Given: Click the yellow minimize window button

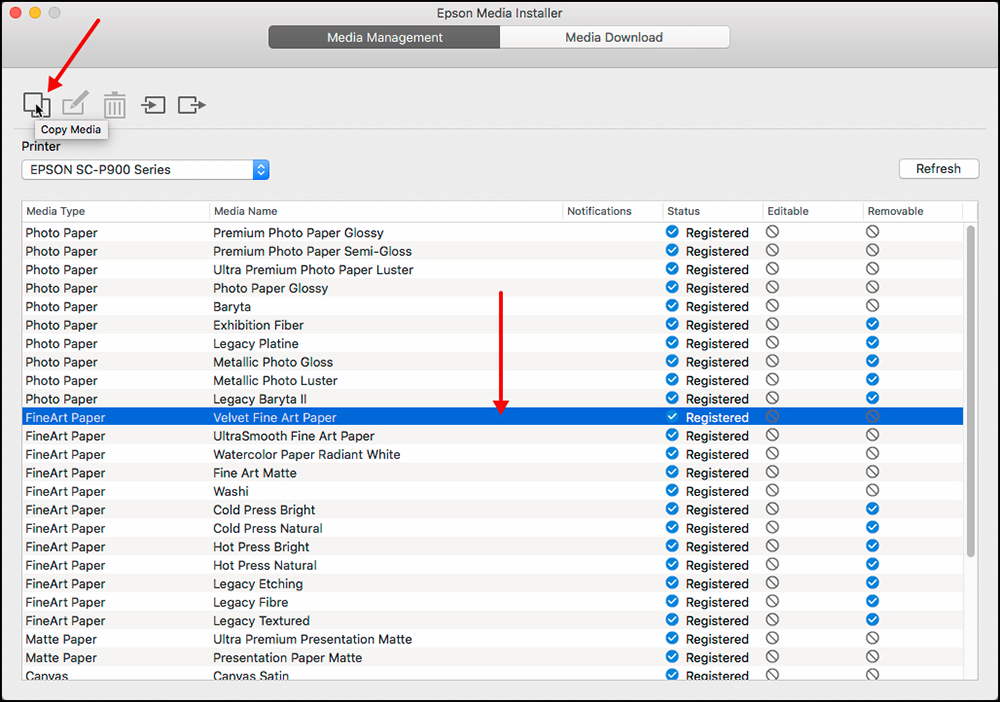Looking at the screenshot, I should tap(35, 13).
